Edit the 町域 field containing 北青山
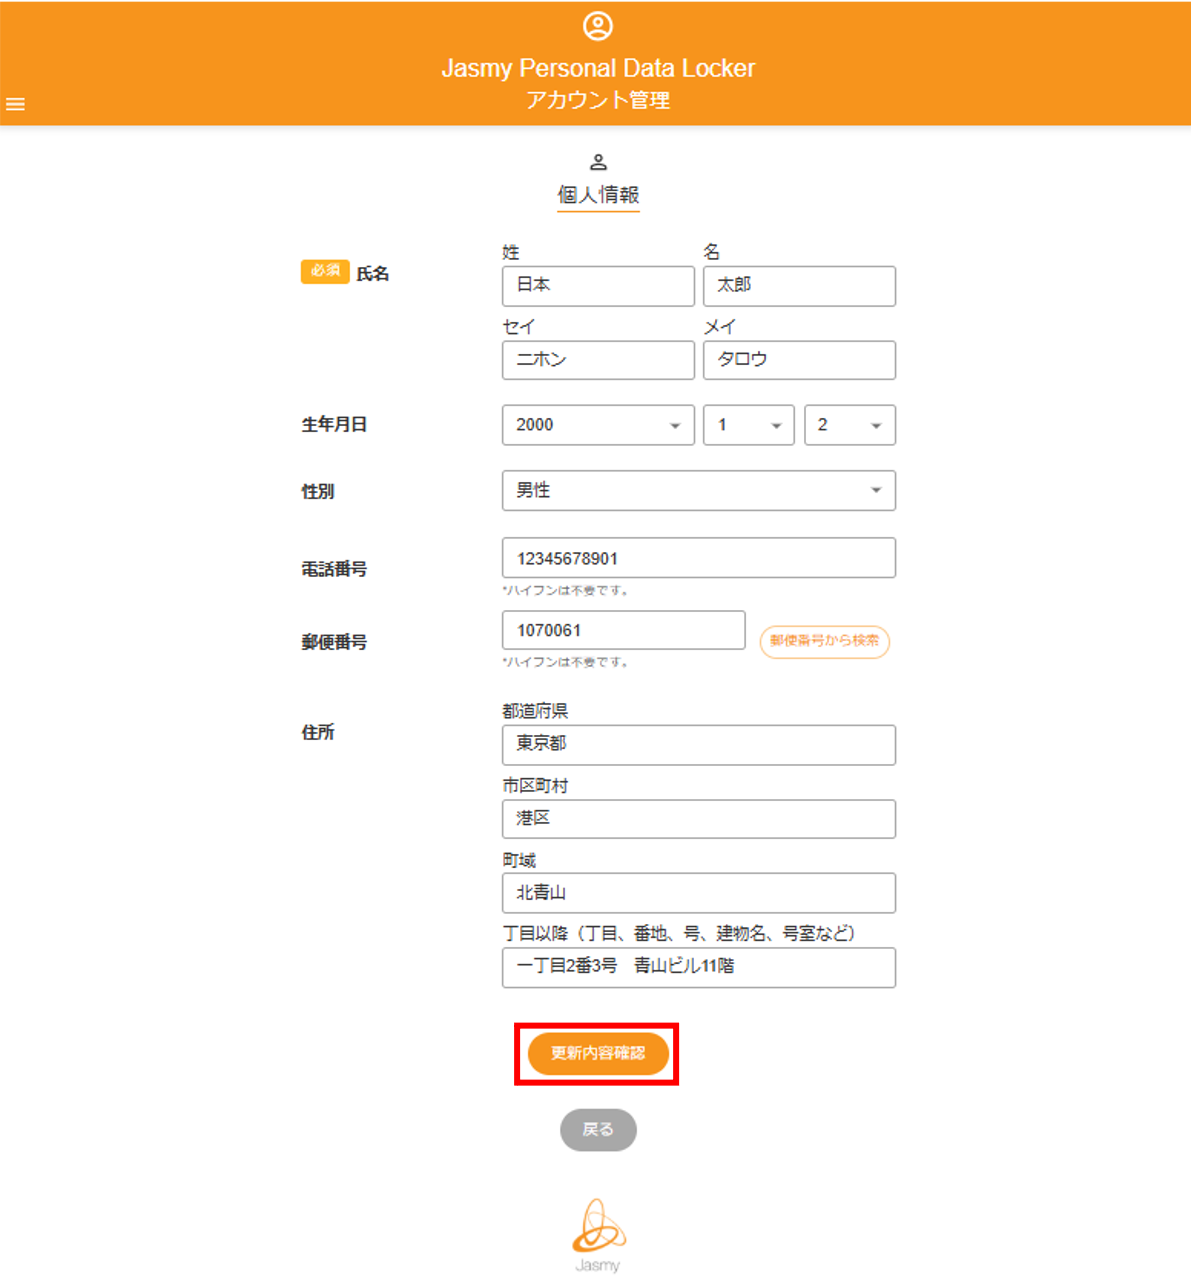The width and height of the screenshot is (1191, 1281). point(699,893)
